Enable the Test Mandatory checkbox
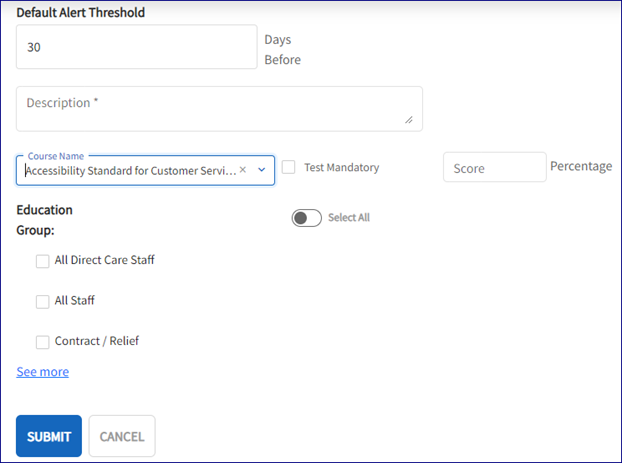Screen dimensions: 622x463 click(x=288, y=168)
